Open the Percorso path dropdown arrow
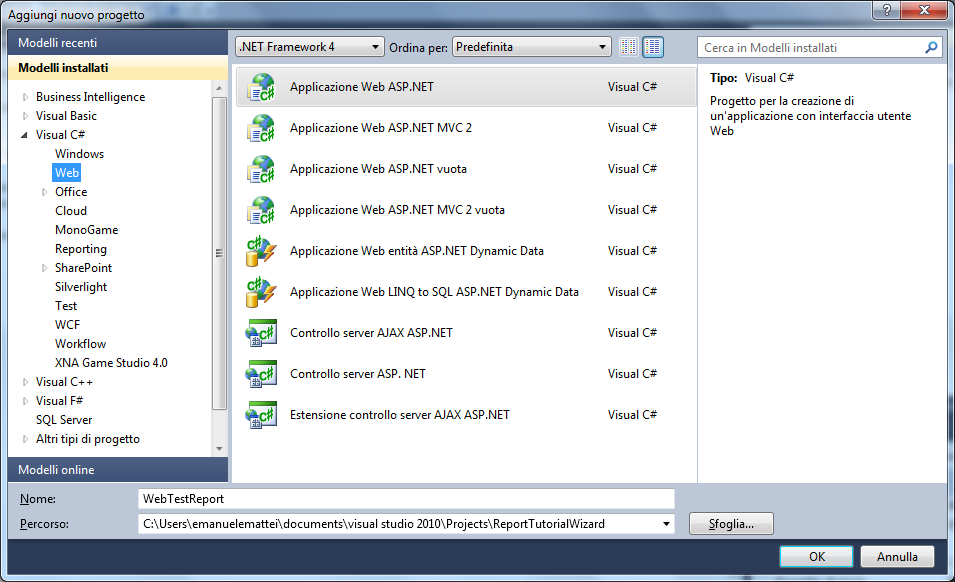Image resolution: width=955 pixels, height=582 pixels. 666,524
